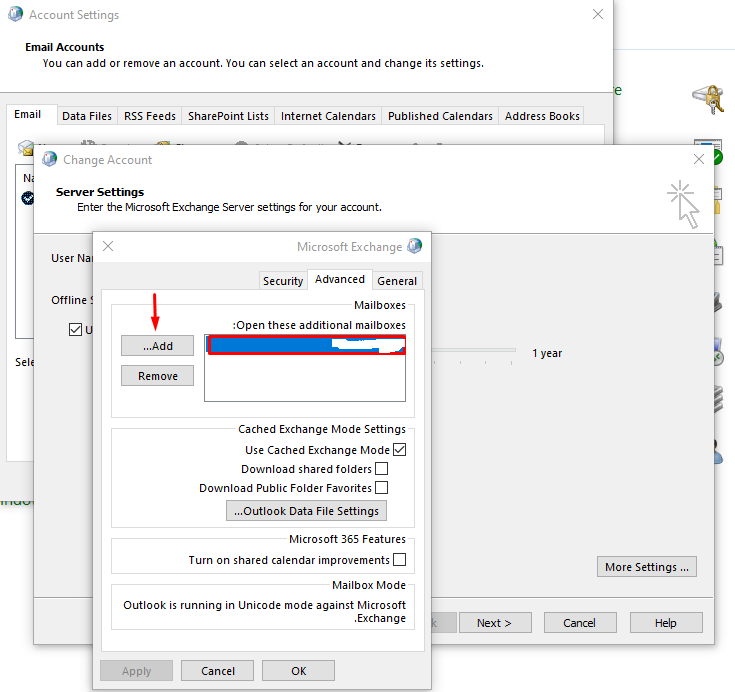Click Help in Change Account window
Image resolution: width=735 pixels, height=692 pixels.
666,623
